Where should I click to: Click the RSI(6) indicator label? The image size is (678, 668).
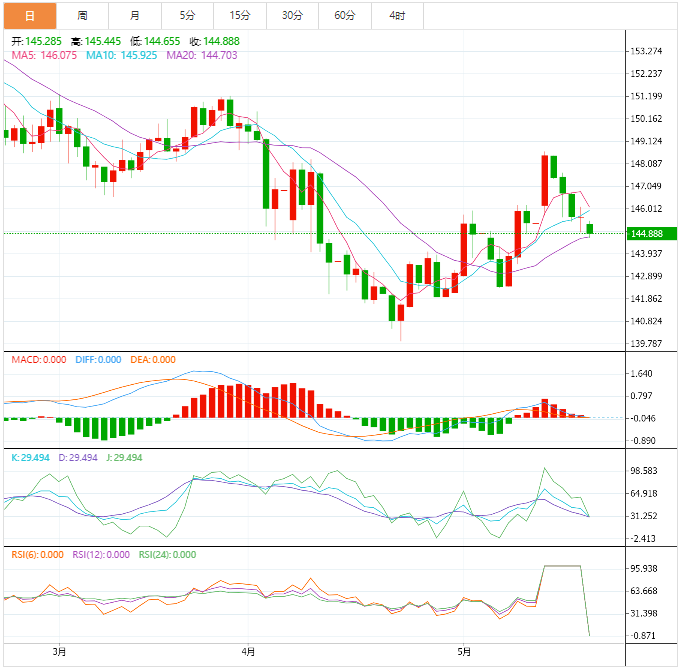[x=38, y=554]
